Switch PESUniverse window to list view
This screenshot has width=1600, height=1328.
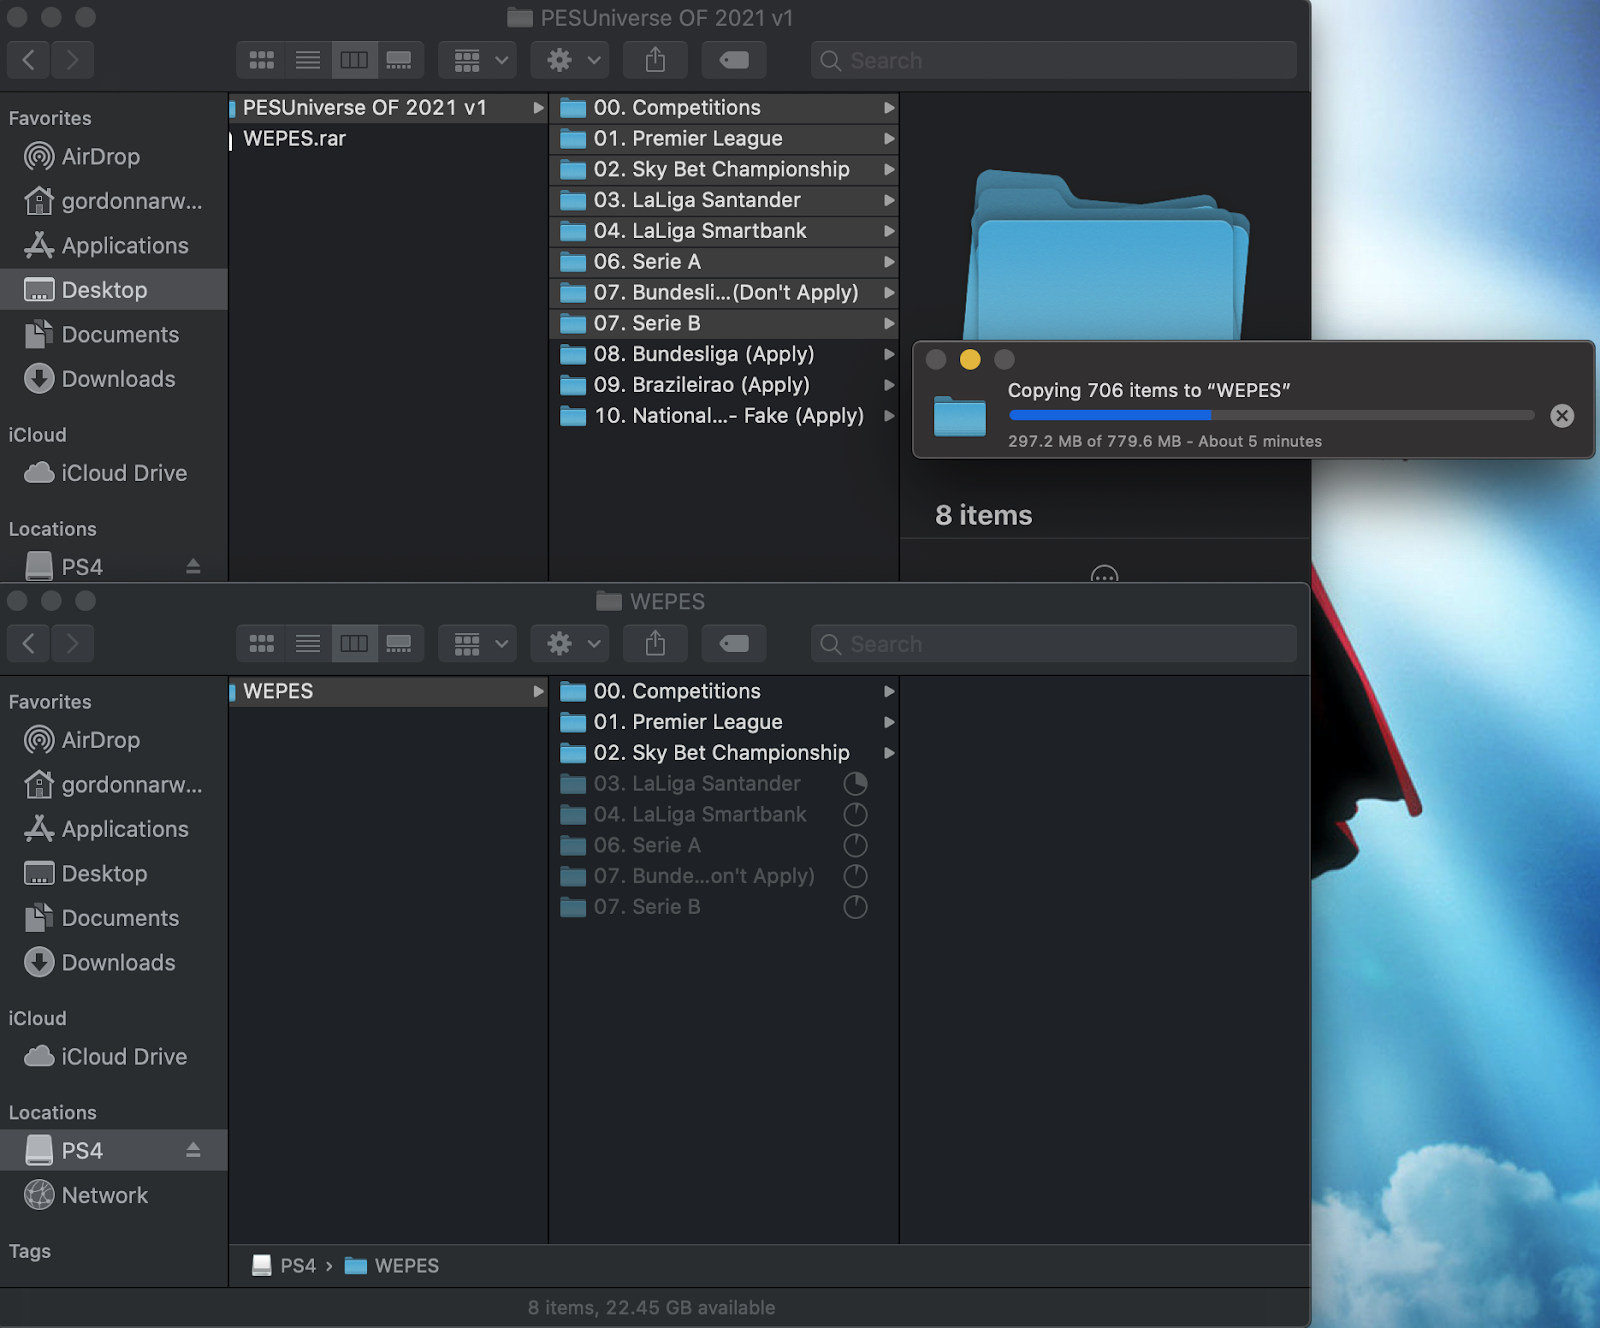click(x=308, y=60)
